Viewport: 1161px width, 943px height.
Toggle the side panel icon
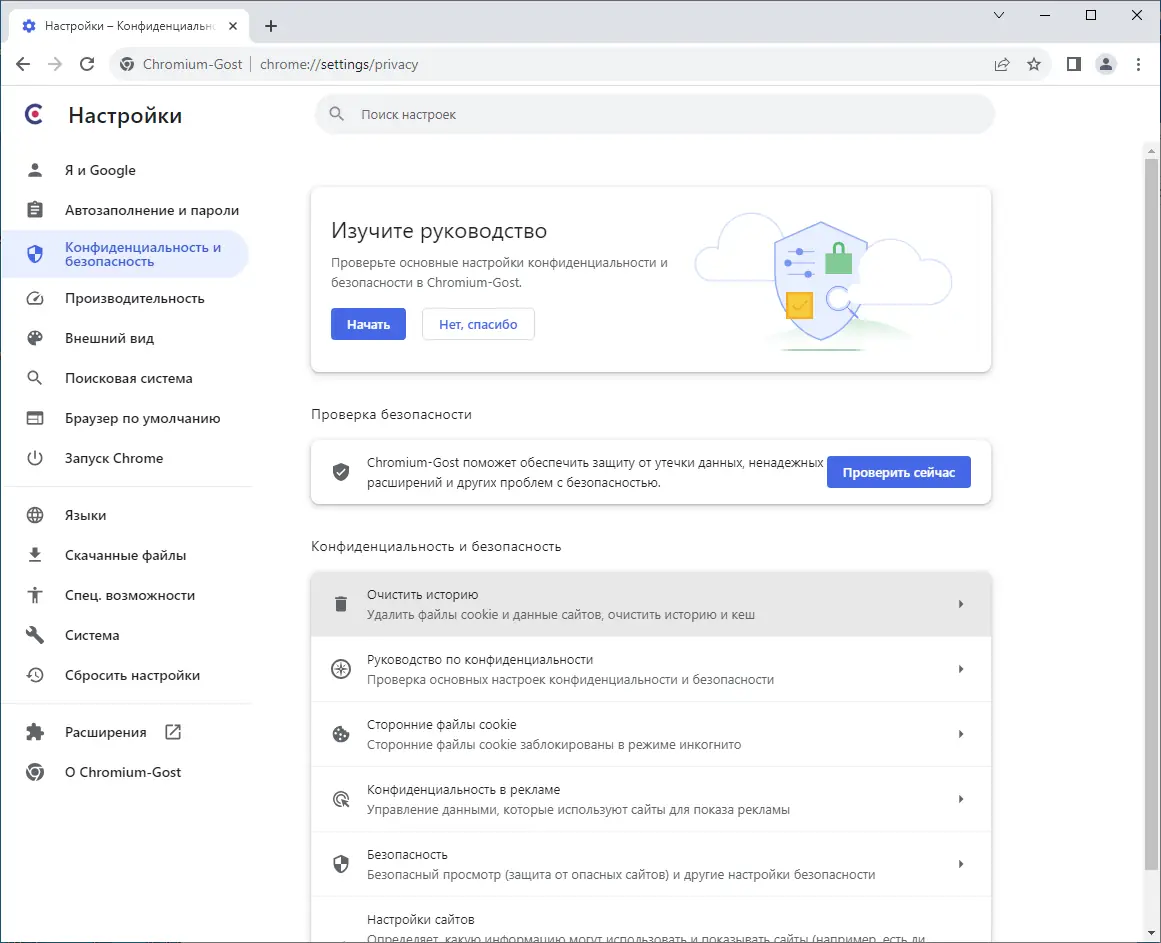(x=1074, y=64)
